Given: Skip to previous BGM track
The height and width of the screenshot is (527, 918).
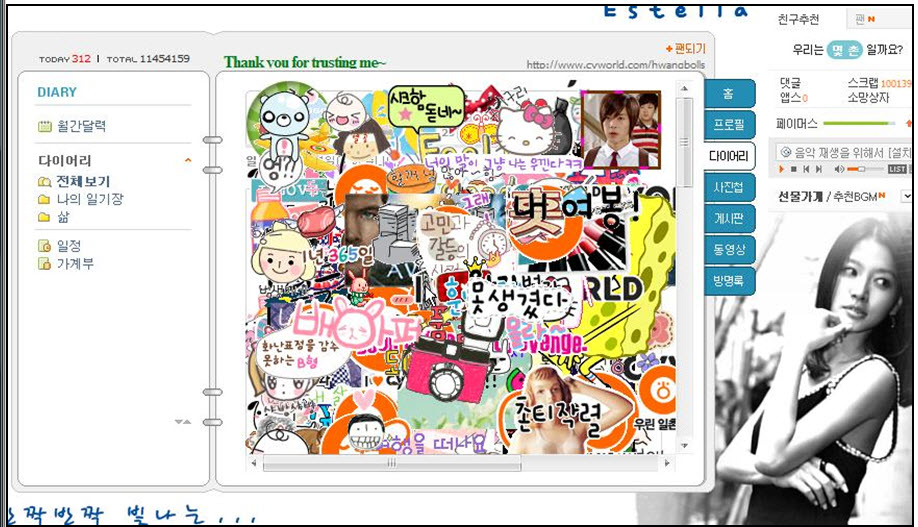Looking at the screenshot, I should 806,169.
